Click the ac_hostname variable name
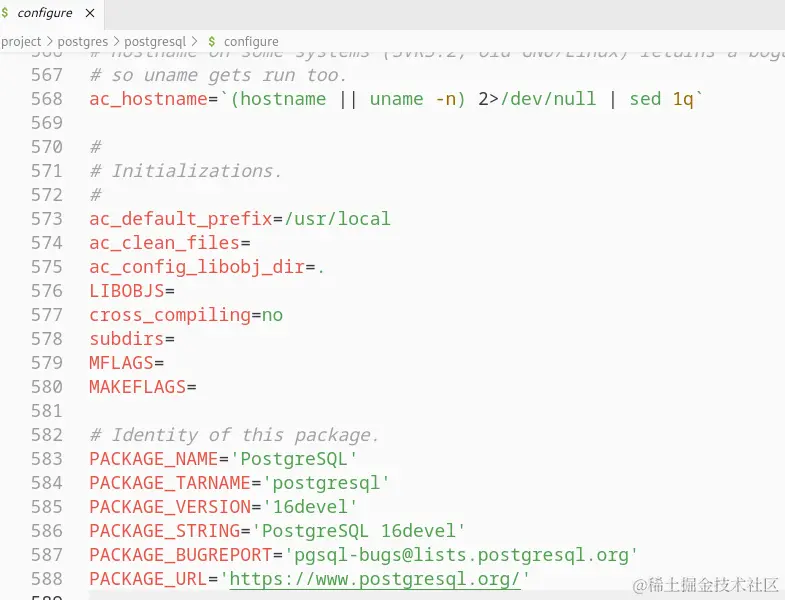 pyautogui.click(x=148, y=99)
